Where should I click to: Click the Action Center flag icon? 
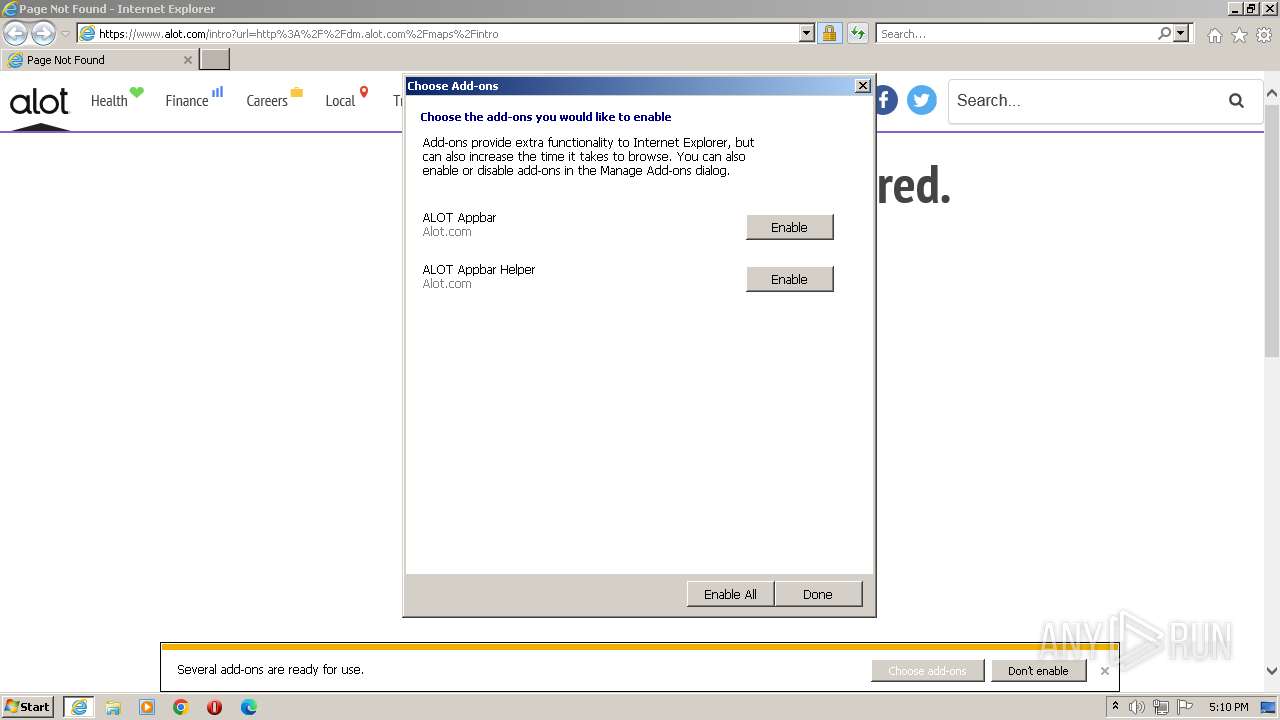coord(1184,707)
